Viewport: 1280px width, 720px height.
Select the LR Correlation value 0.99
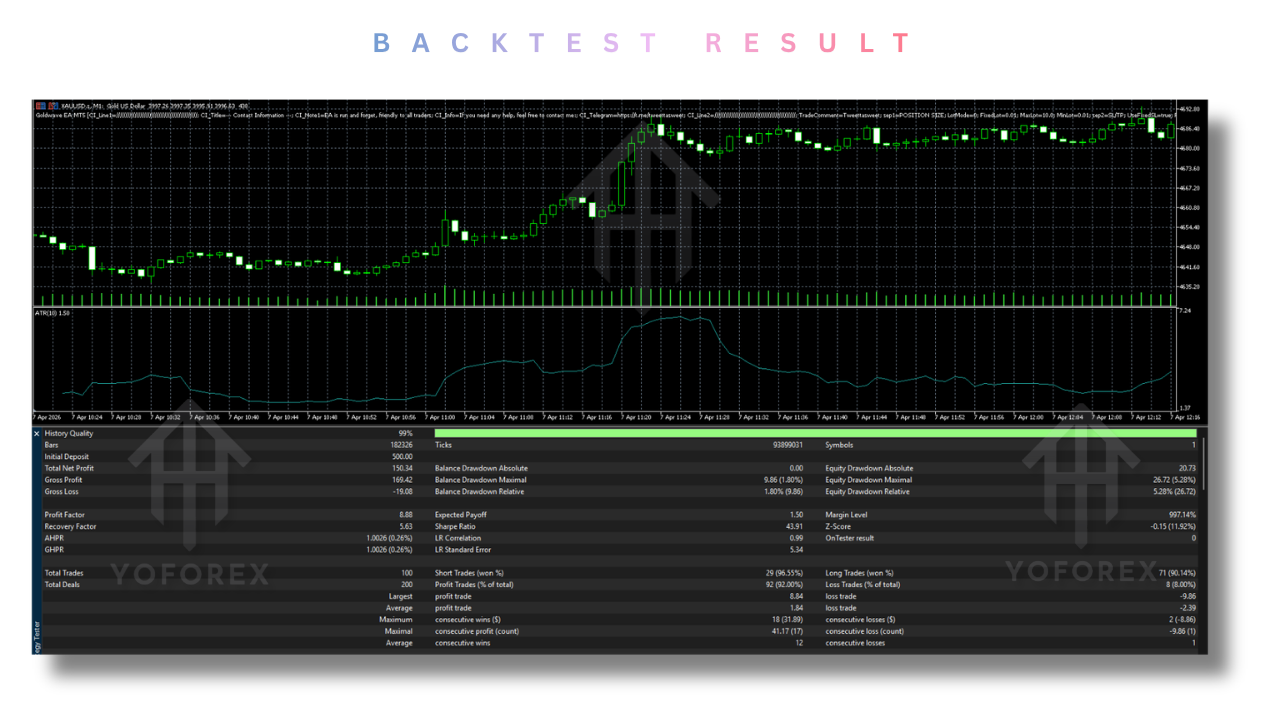pos(796,538)
